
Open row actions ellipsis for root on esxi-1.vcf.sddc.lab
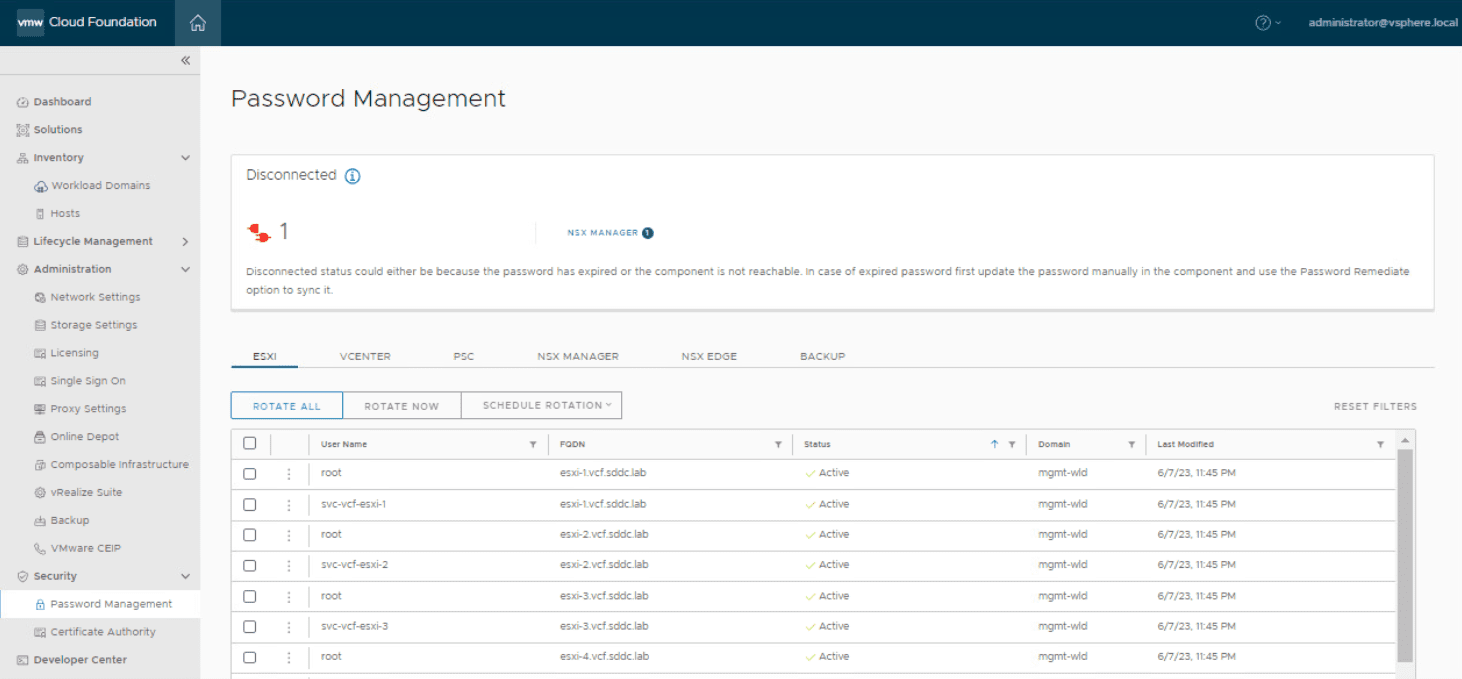[x=289, y=473]
